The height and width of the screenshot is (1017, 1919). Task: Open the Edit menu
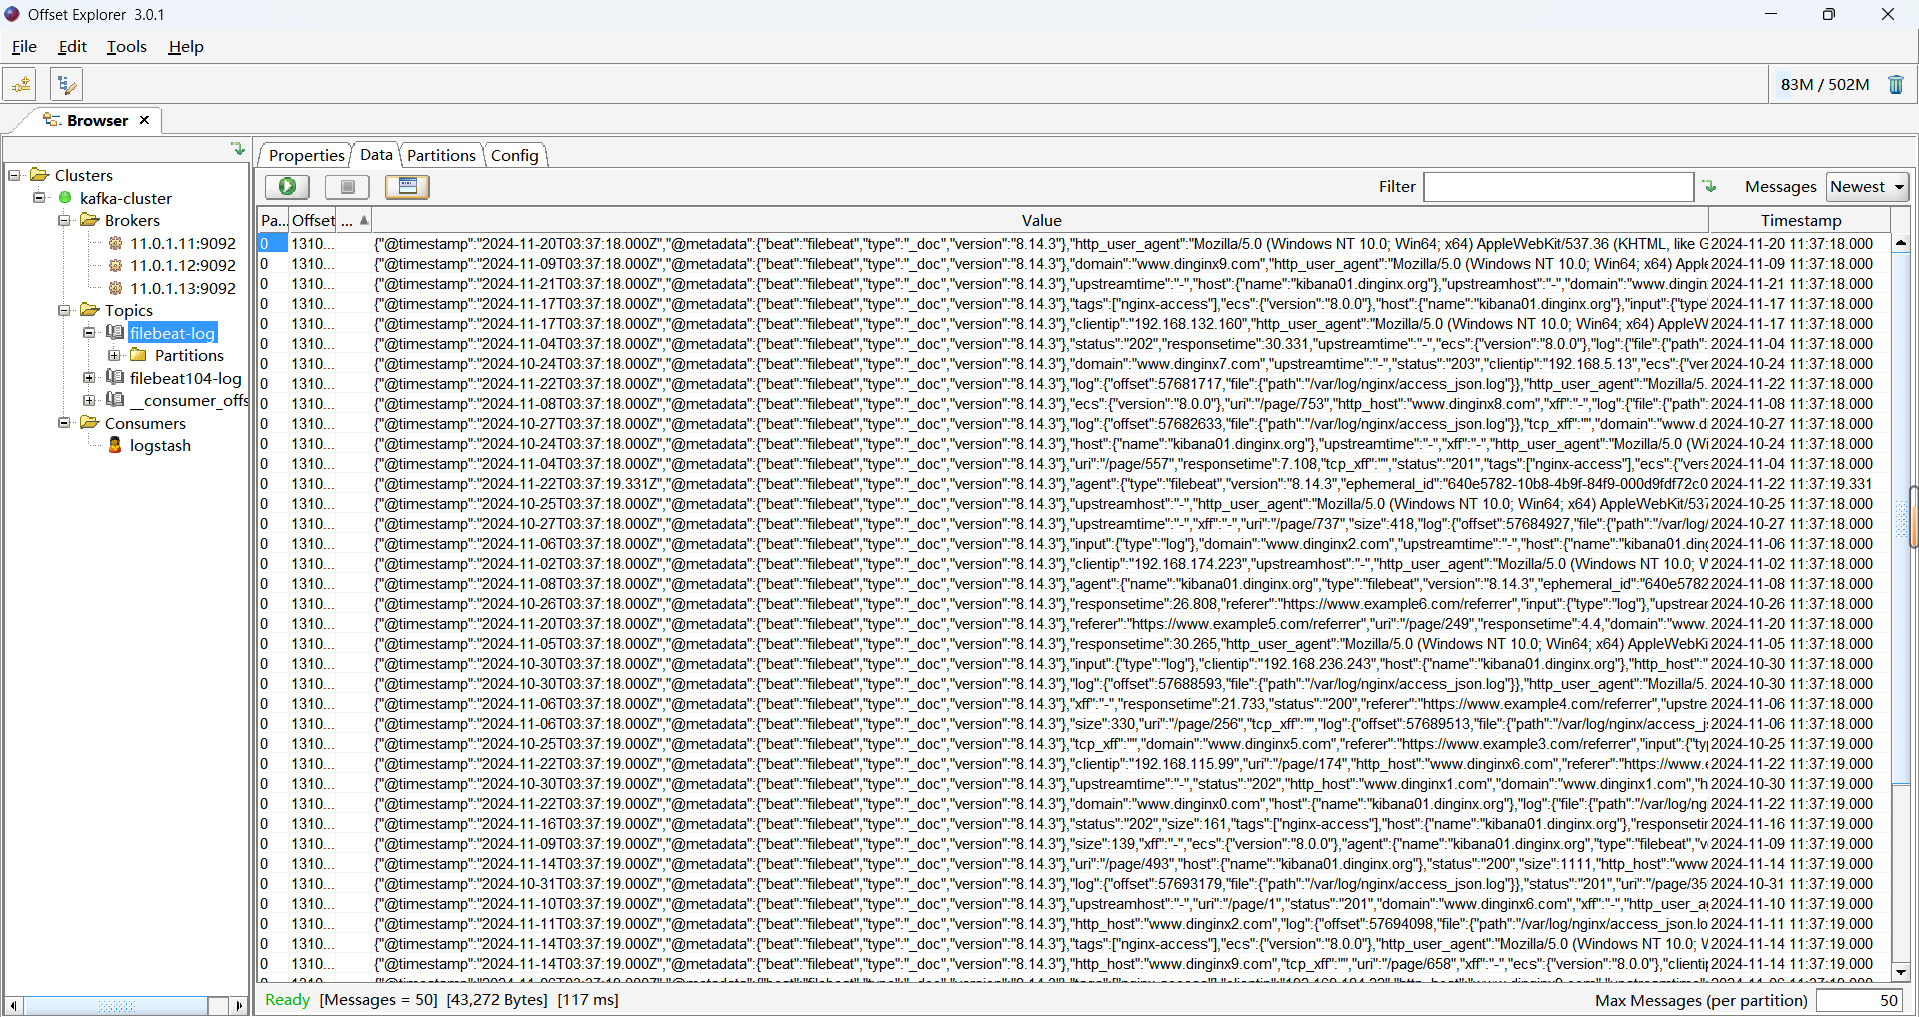point(72,46)
